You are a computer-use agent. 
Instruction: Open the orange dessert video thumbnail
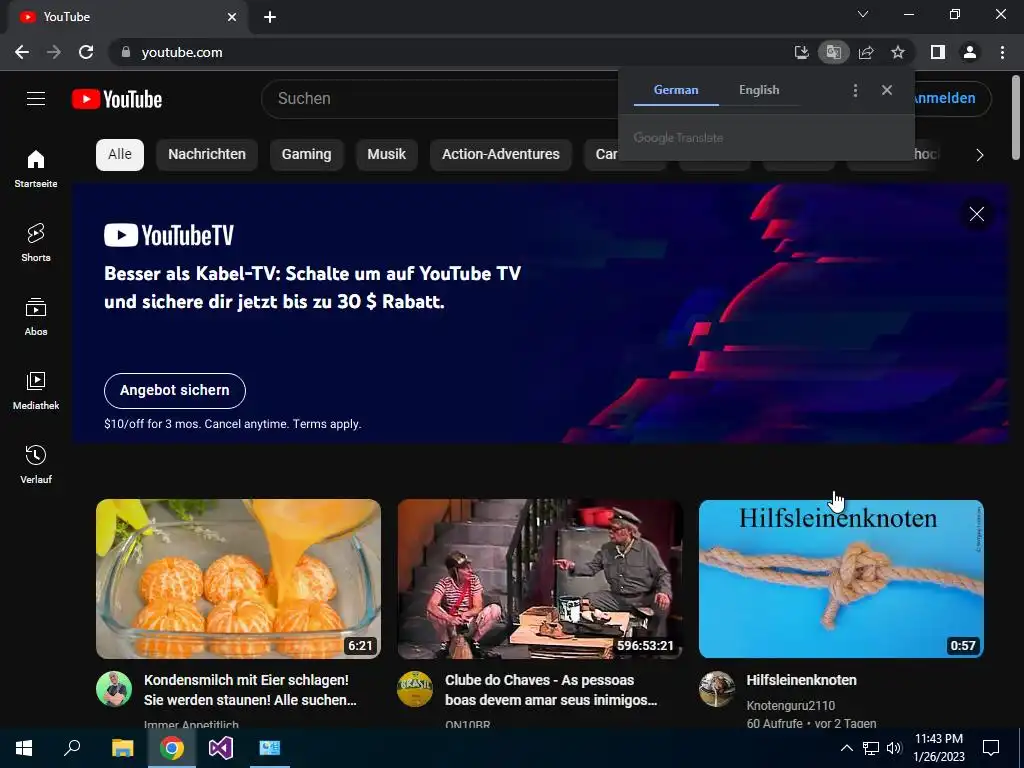(238, 579)
